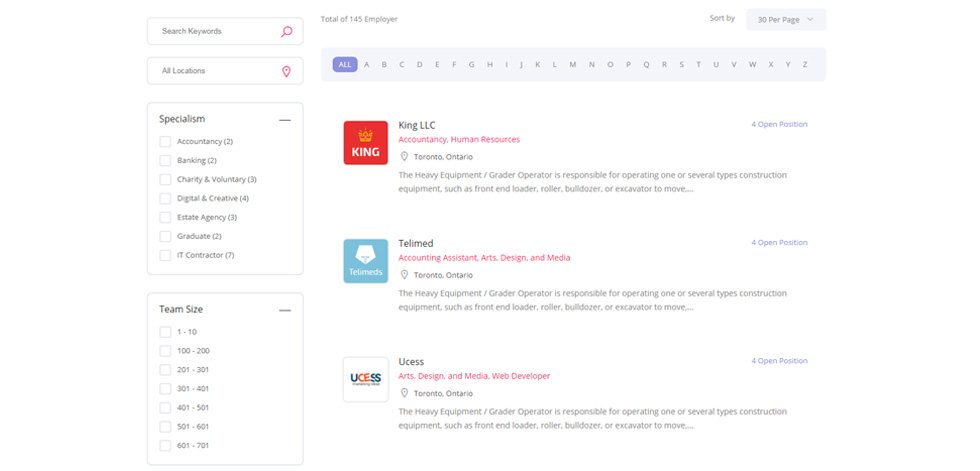Filter employers by letter Q
The height and width of the screenshot is (471, 980).
(646, 64)
